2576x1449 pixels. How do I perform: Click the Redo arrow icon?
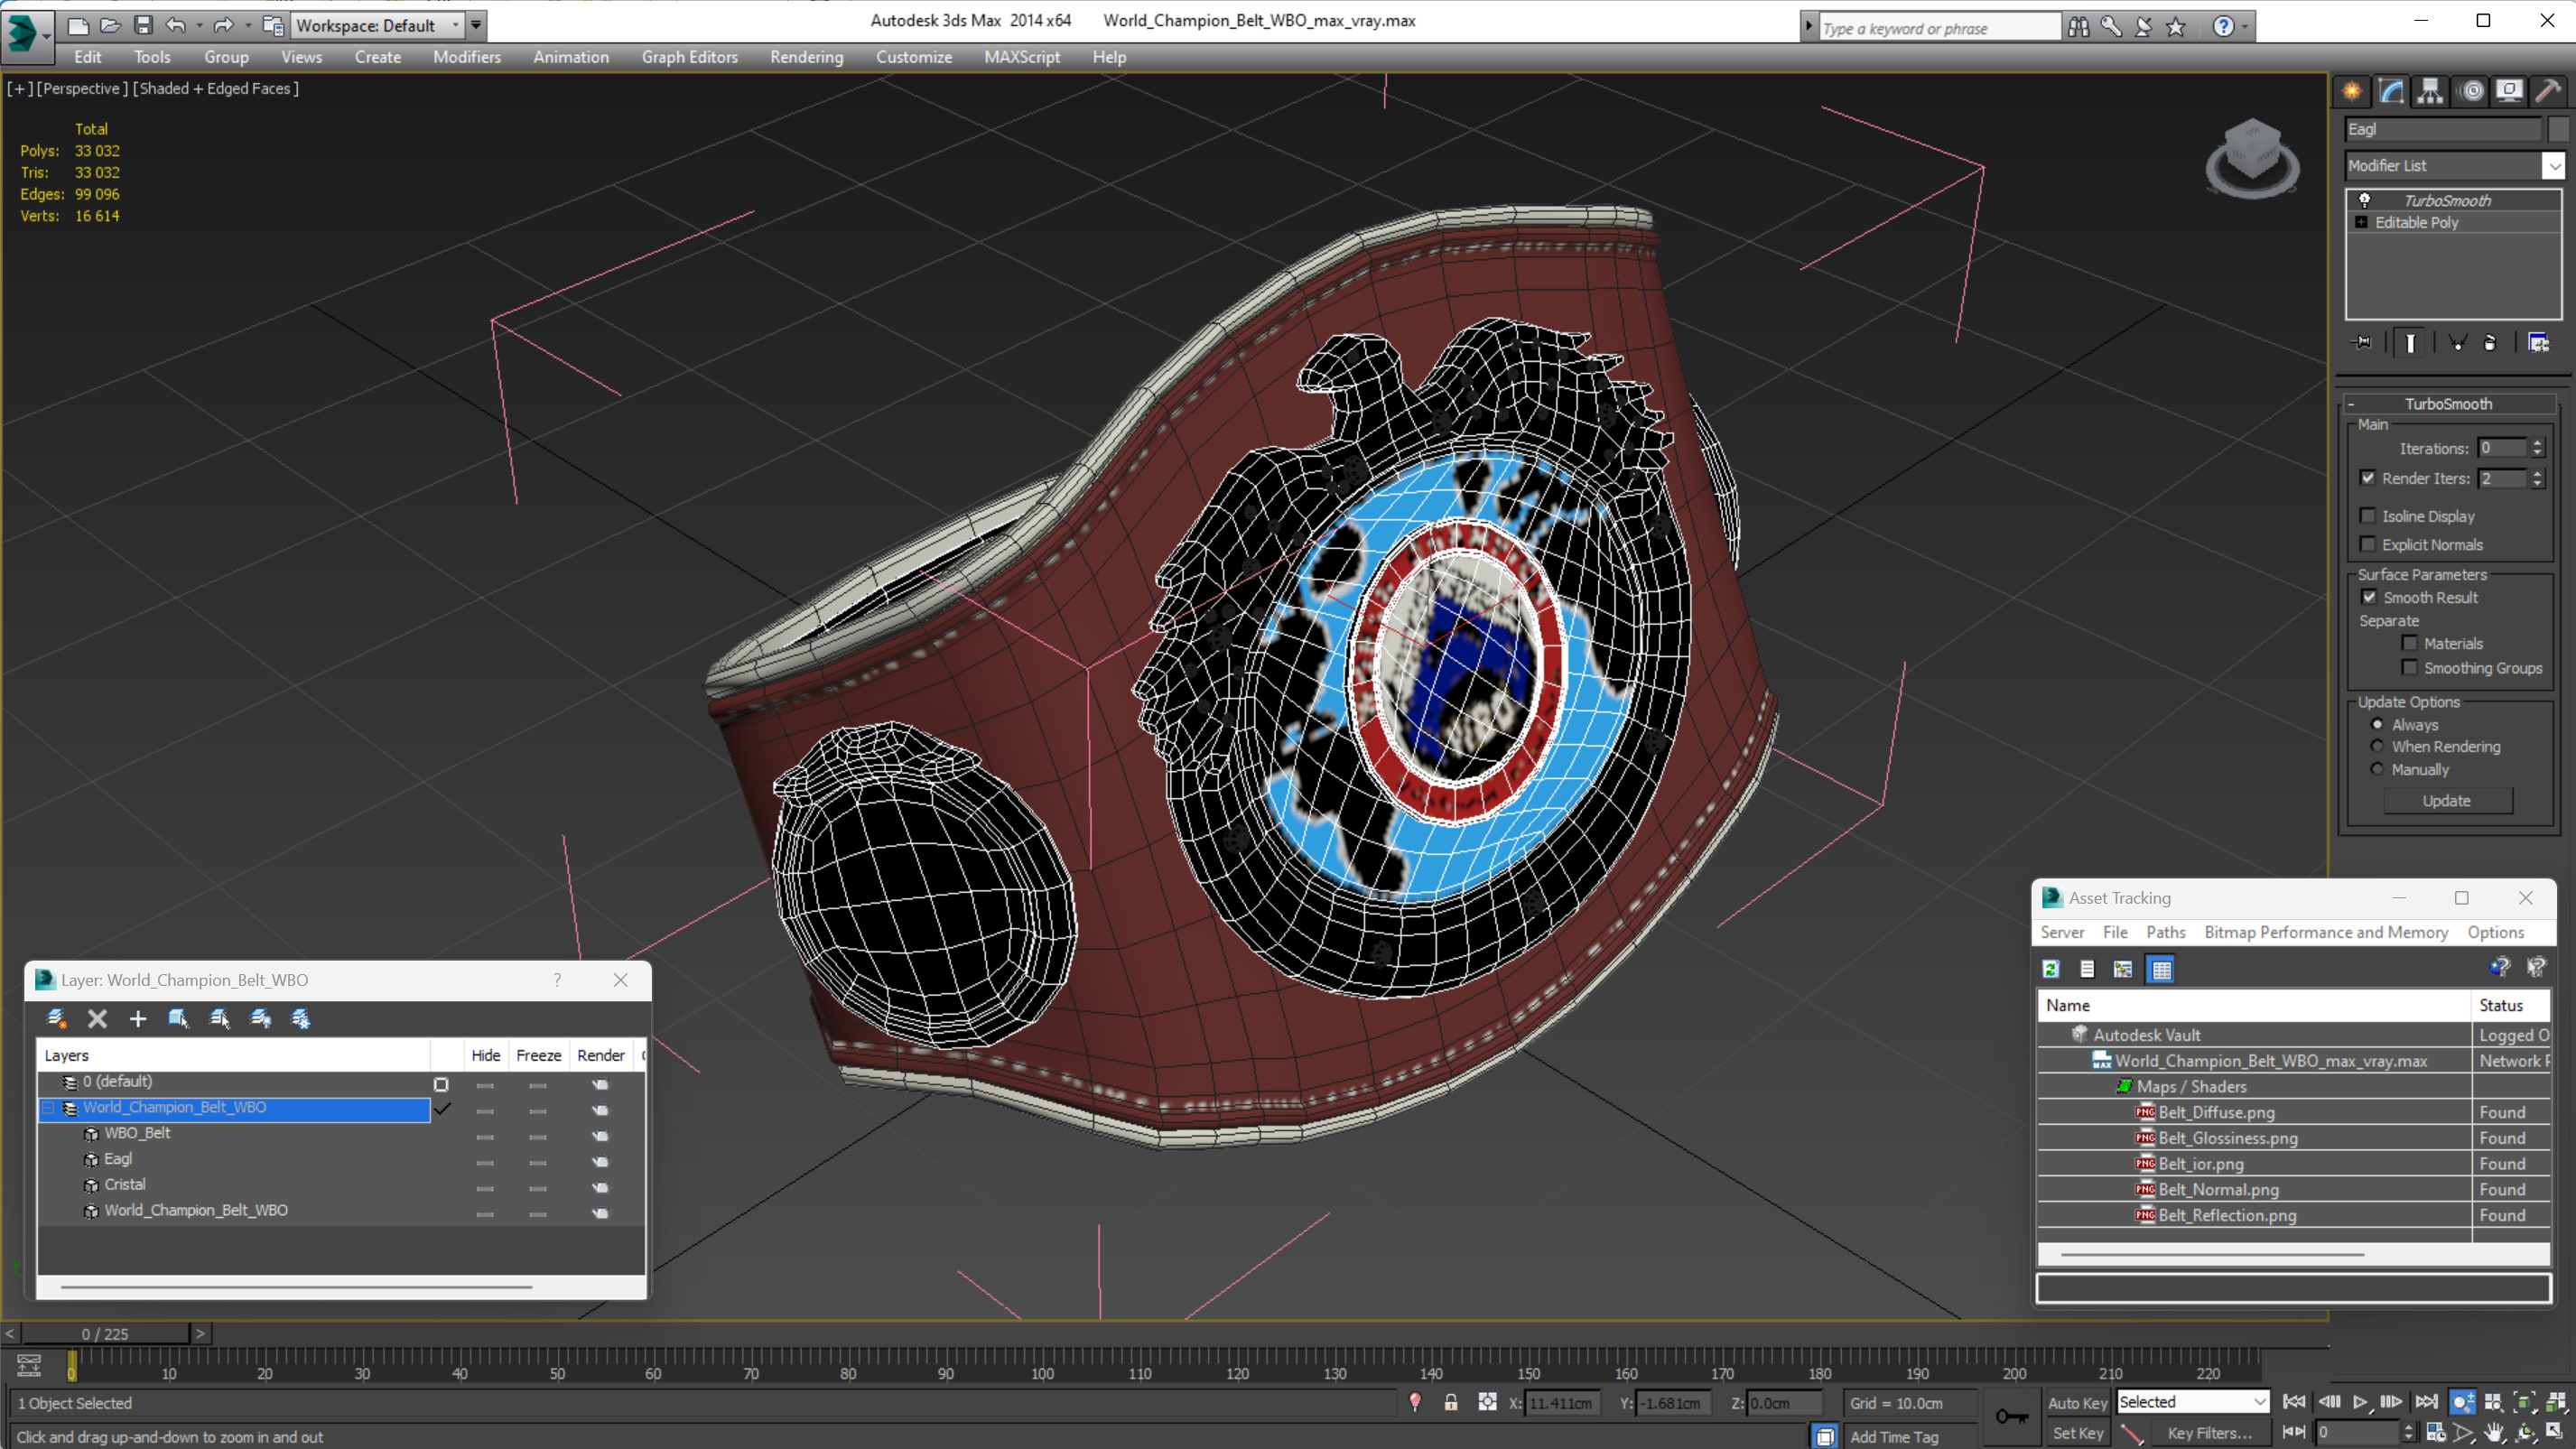coord(222,25)
